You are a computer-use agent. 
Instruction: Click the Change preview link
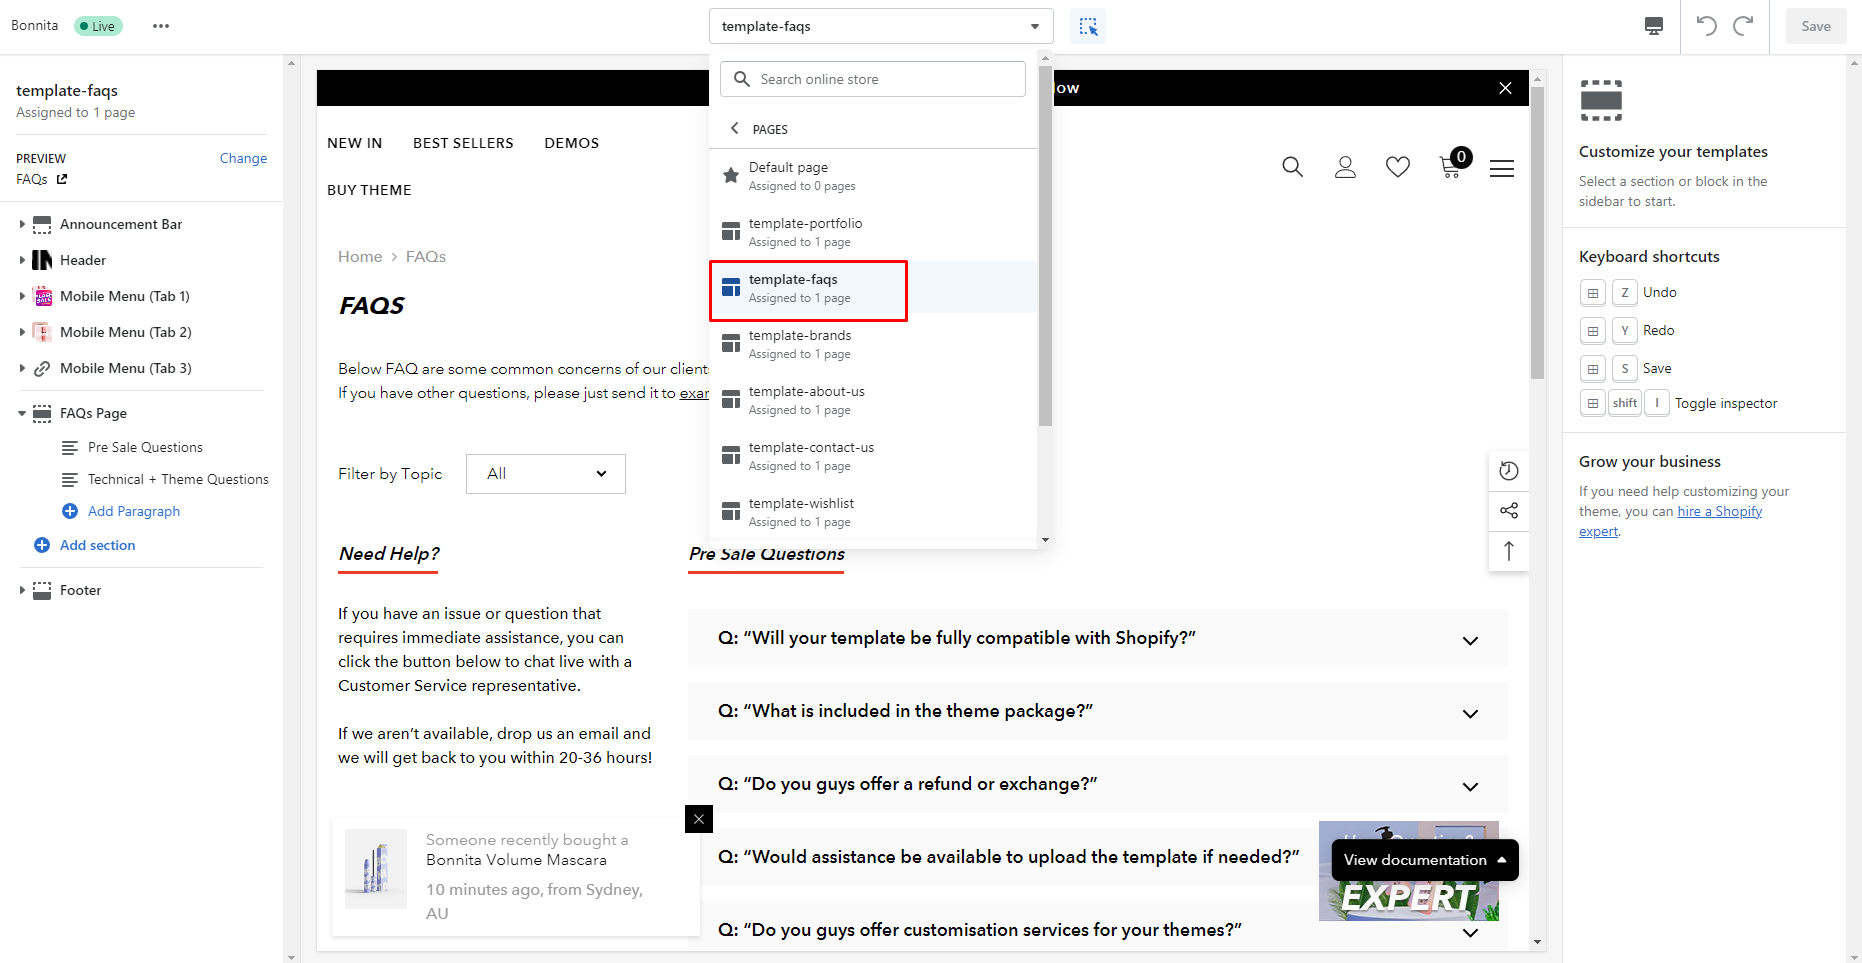tap(243, 158)
